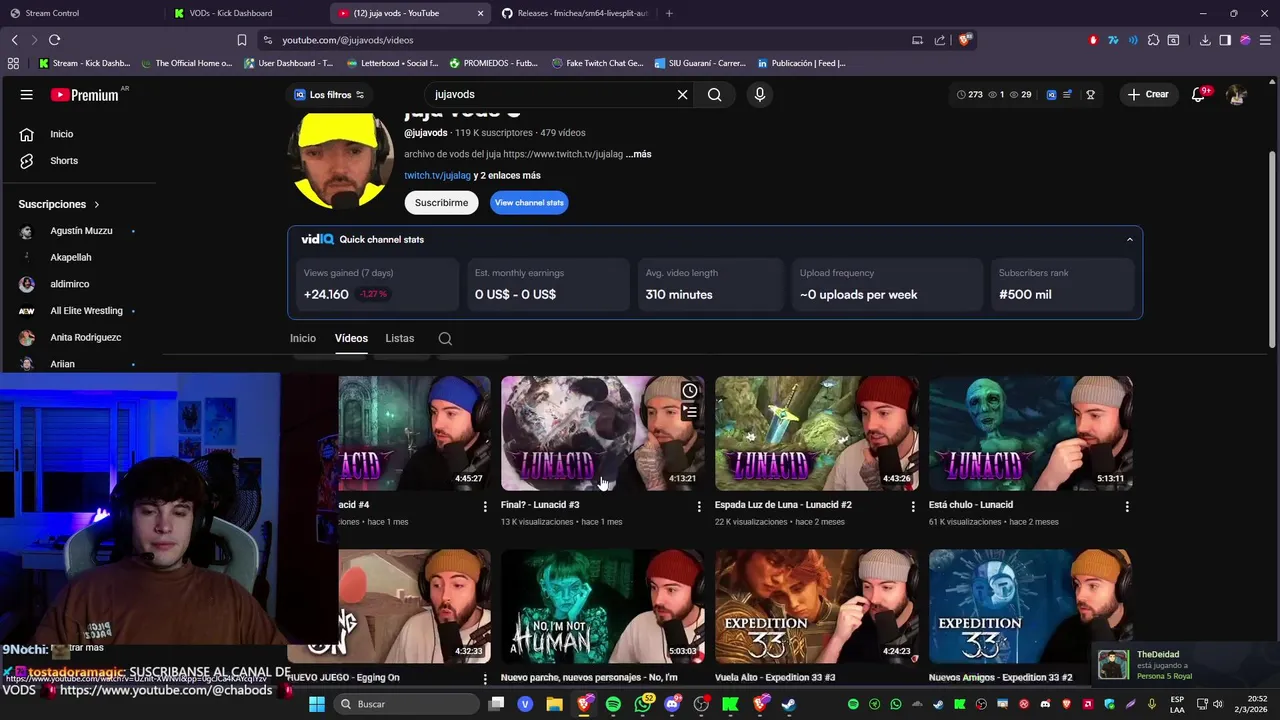
Task: Toggle the browser sidebar panel
Action: (x=1225, y=40)
